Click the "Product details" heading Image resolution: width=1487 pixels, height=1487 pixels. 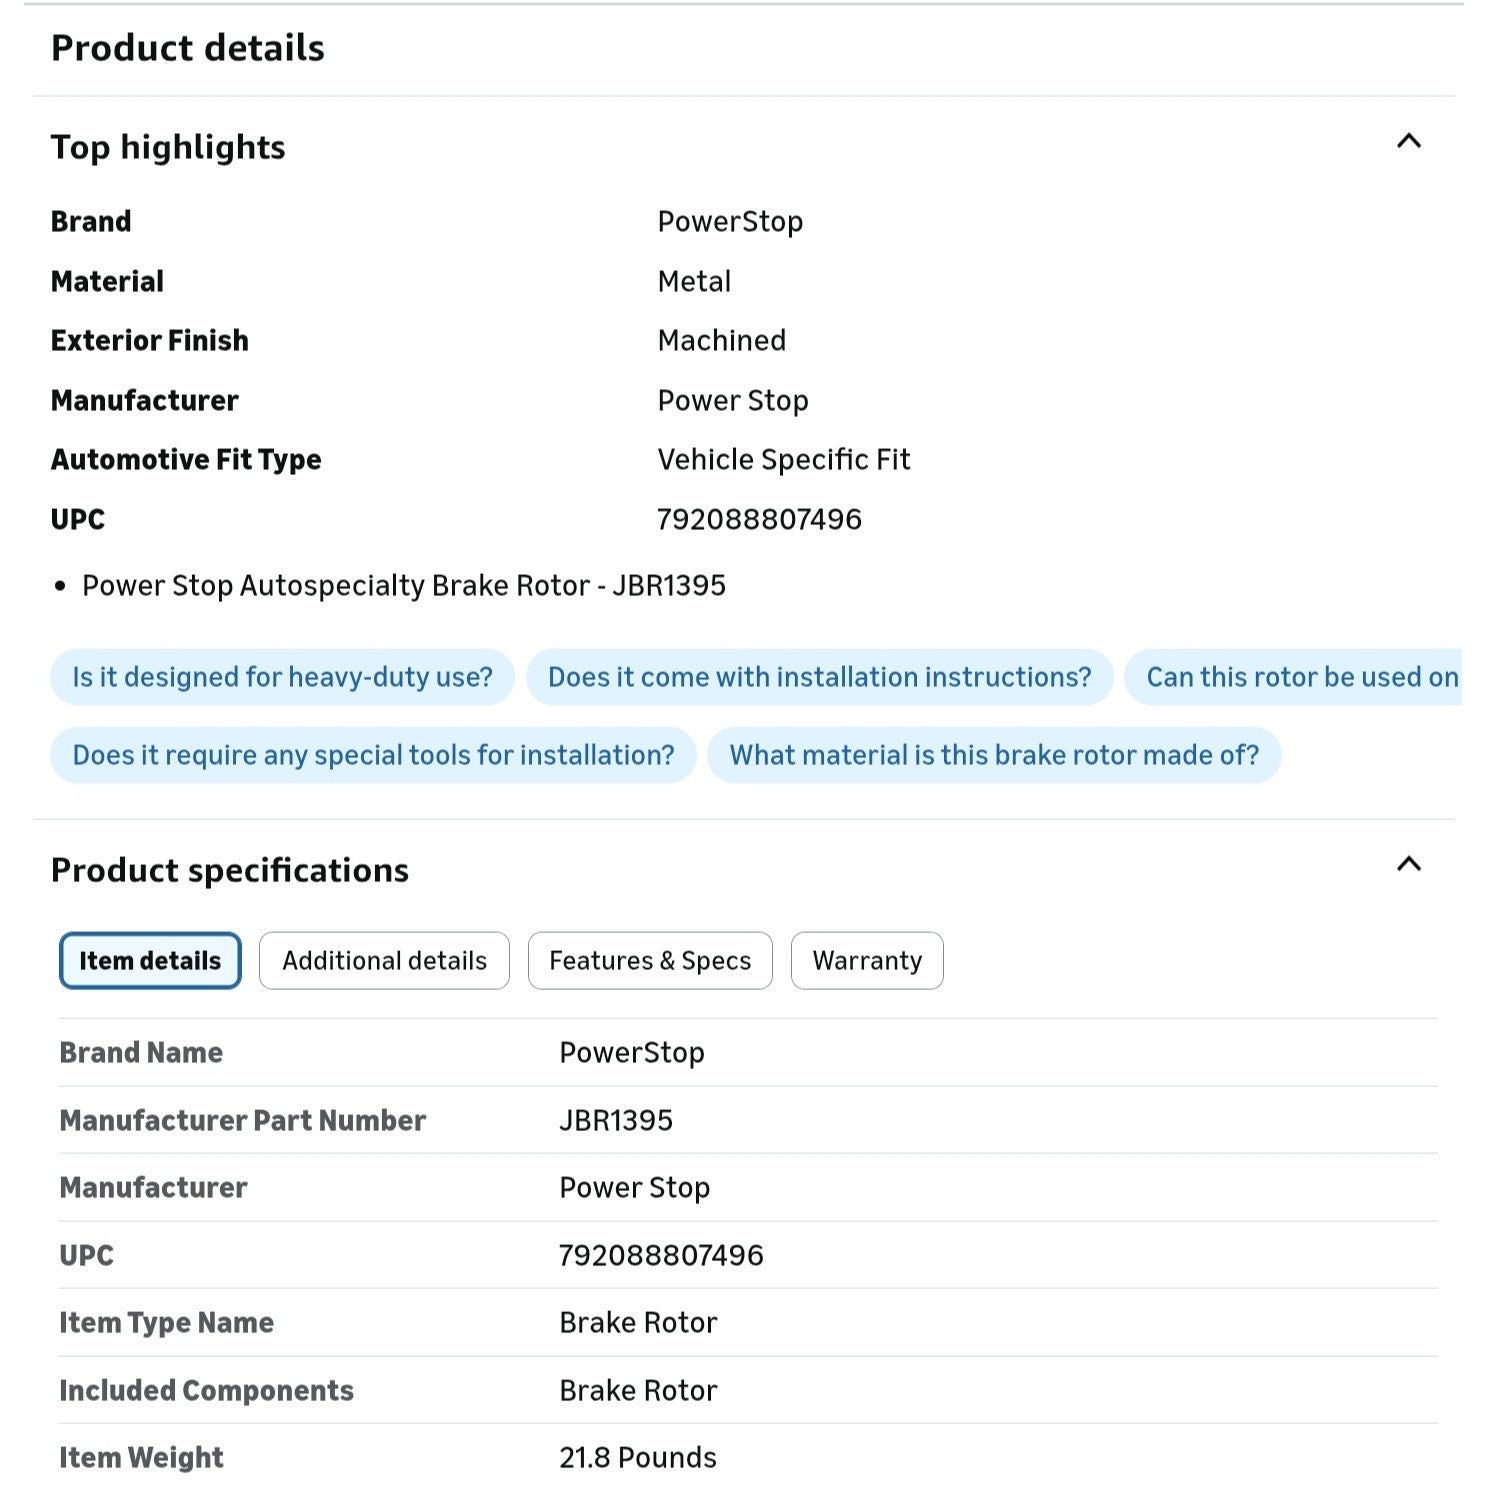(188, 48)
